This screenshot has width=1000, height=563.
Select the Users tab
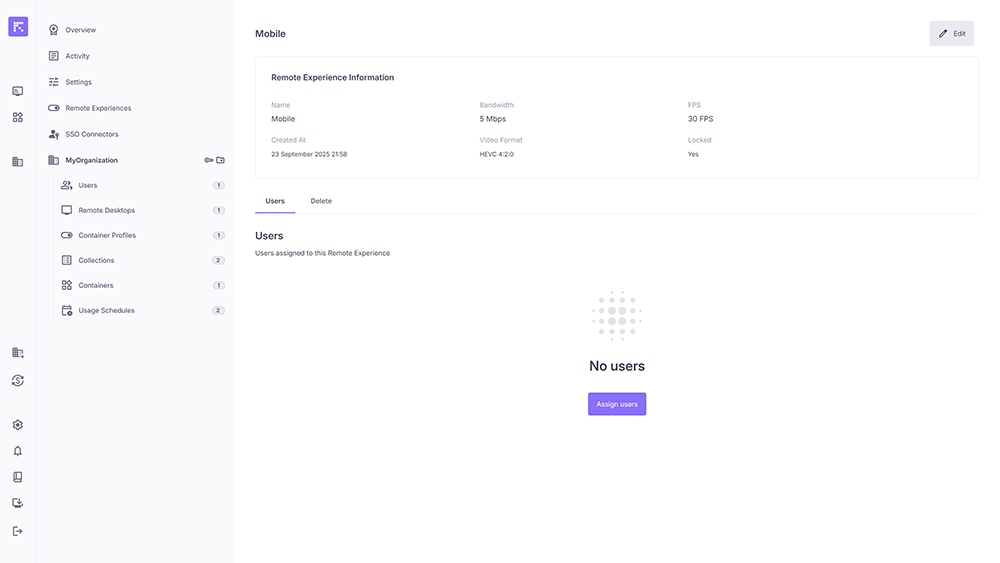(275, 201)
